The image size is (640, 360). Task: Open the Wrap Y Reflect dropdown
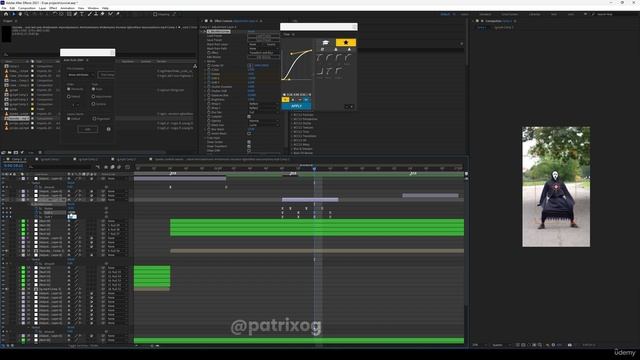pyautogui.click(x=263, y=108)
